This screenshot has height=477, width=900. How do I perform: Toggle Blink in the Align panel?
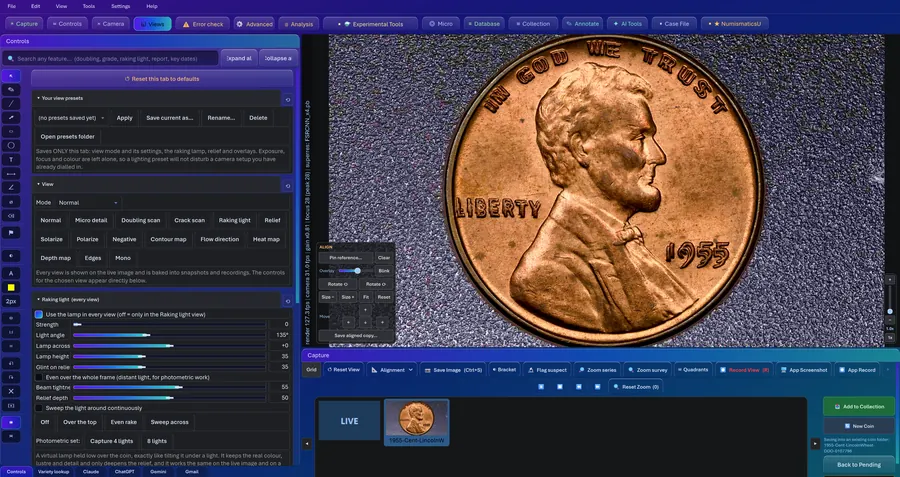click(x=384, y=270)
